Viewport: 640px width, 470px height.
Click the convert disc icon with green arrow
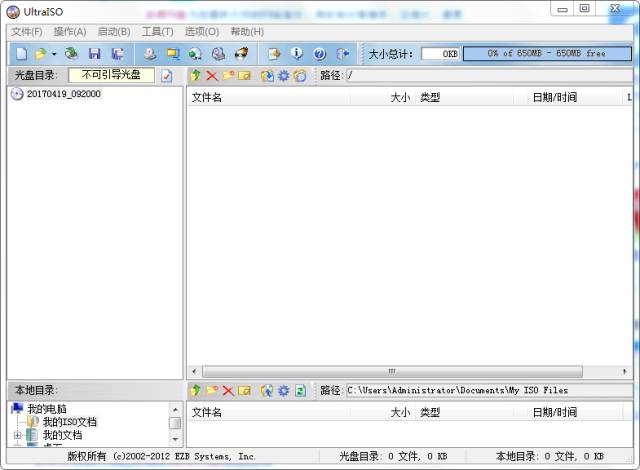point(195,53)
